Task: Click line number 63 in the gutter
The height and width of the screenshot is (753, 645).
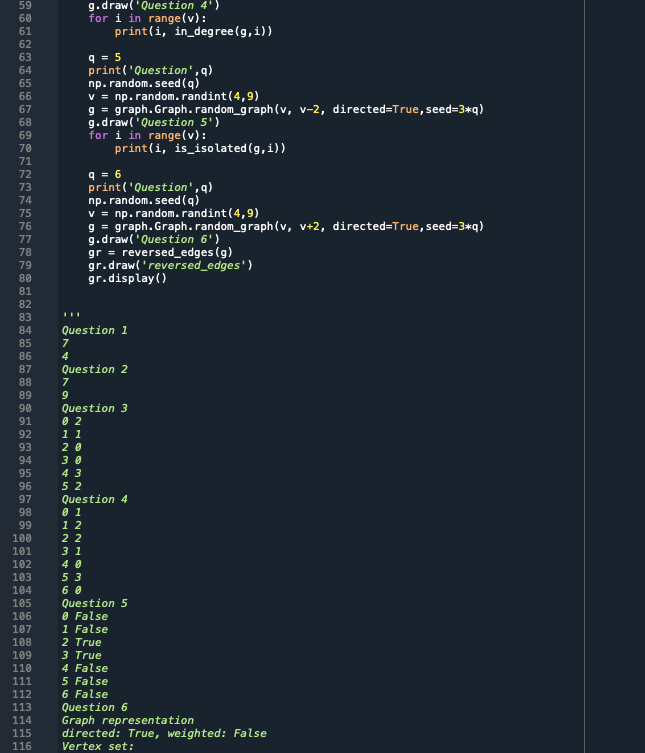Action: 25,58
